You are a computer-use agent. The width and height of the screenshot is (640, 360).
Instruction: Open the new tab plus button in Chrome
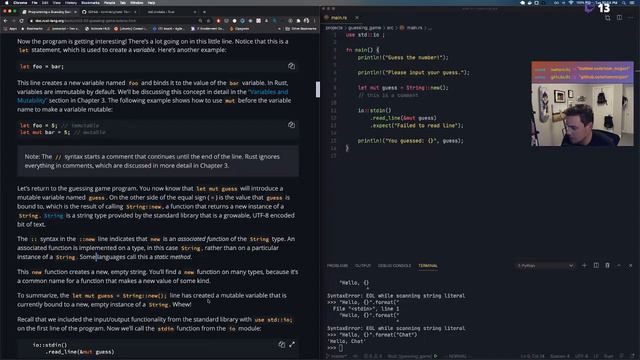(204, 12)
